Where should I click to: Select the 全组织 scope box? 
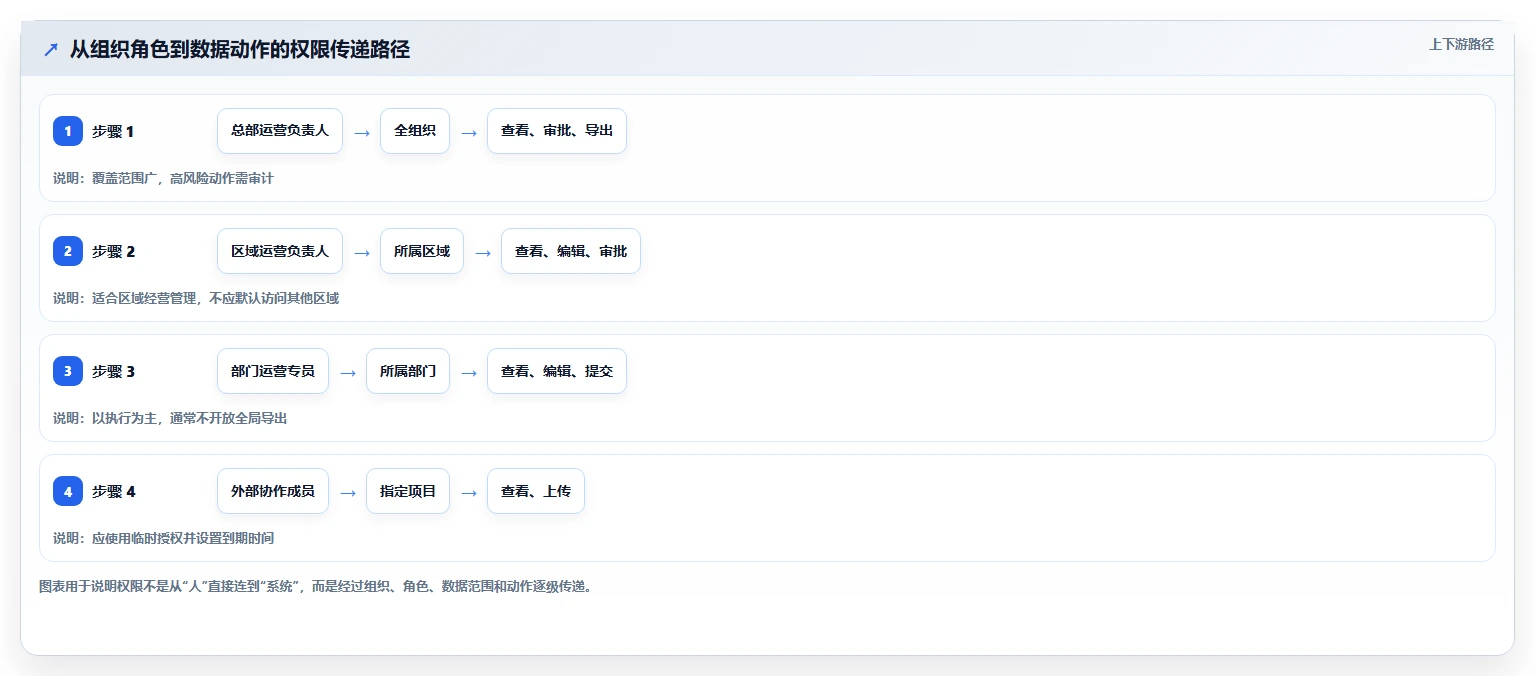415,131
